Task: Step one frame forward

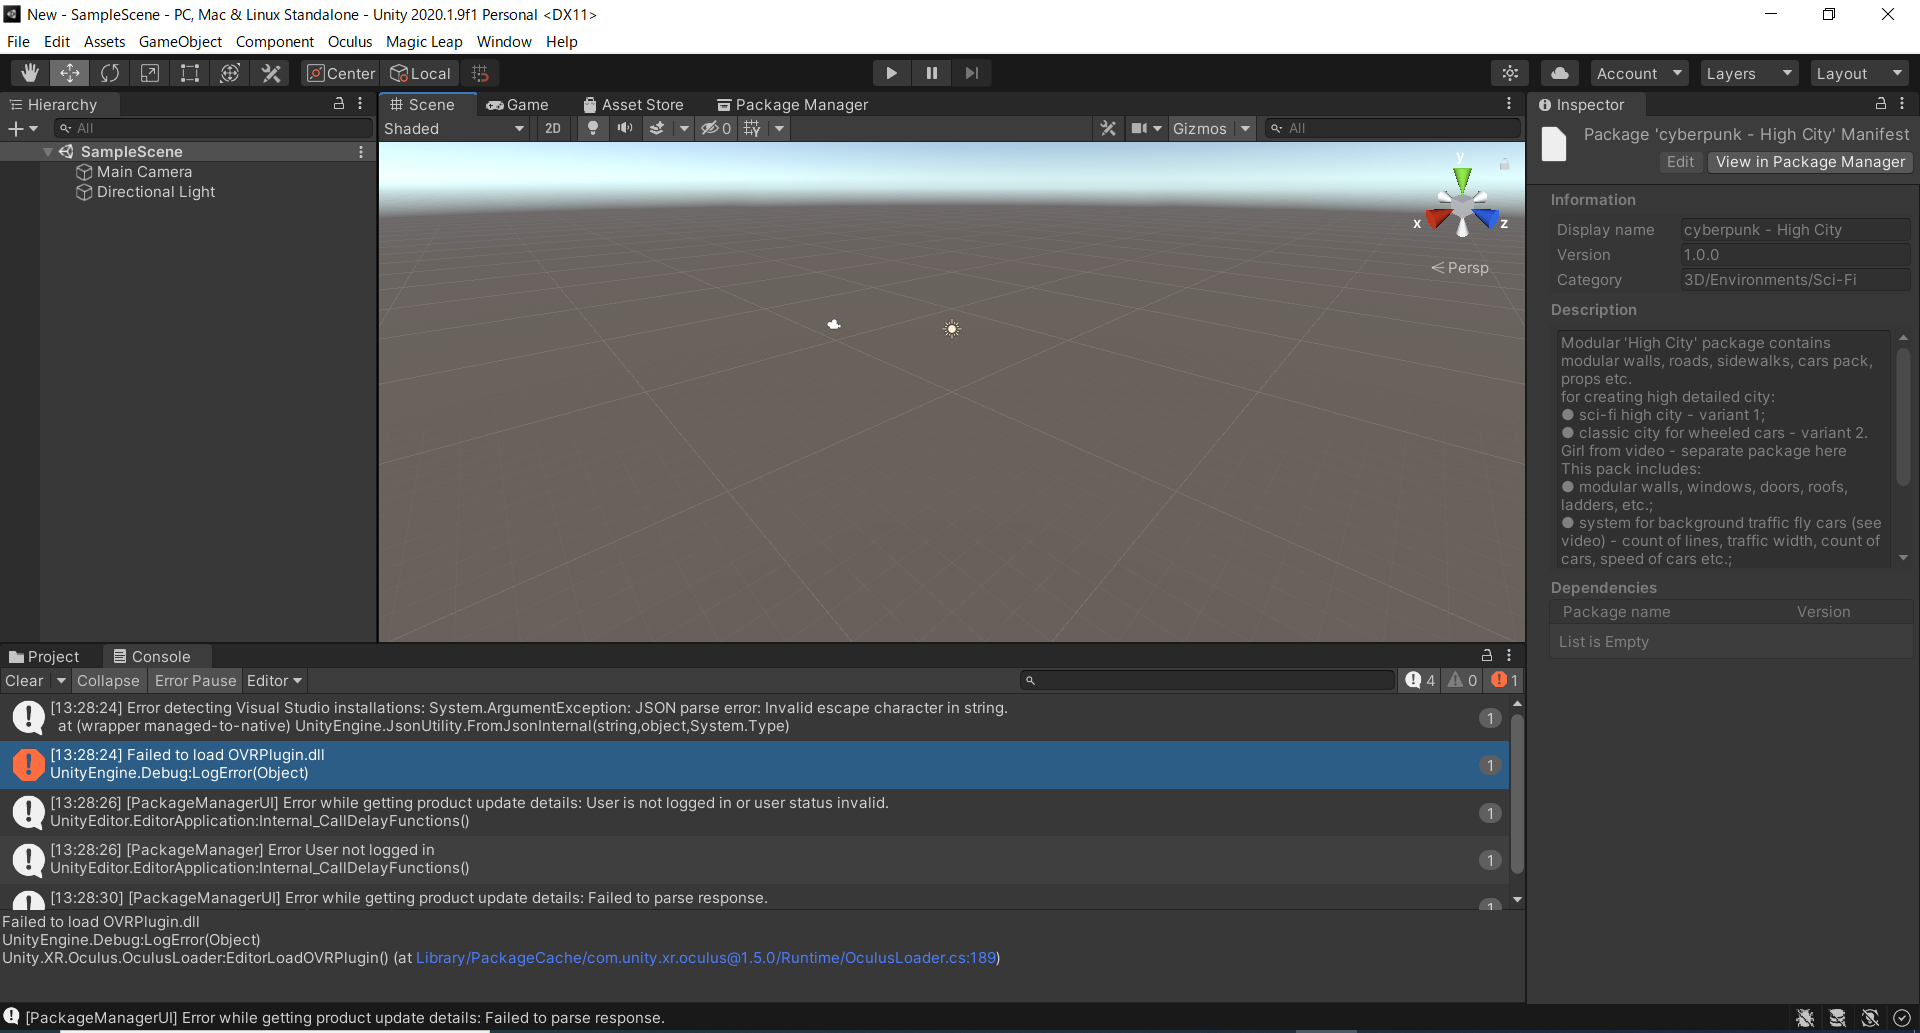Action: (x=971, y=73)
